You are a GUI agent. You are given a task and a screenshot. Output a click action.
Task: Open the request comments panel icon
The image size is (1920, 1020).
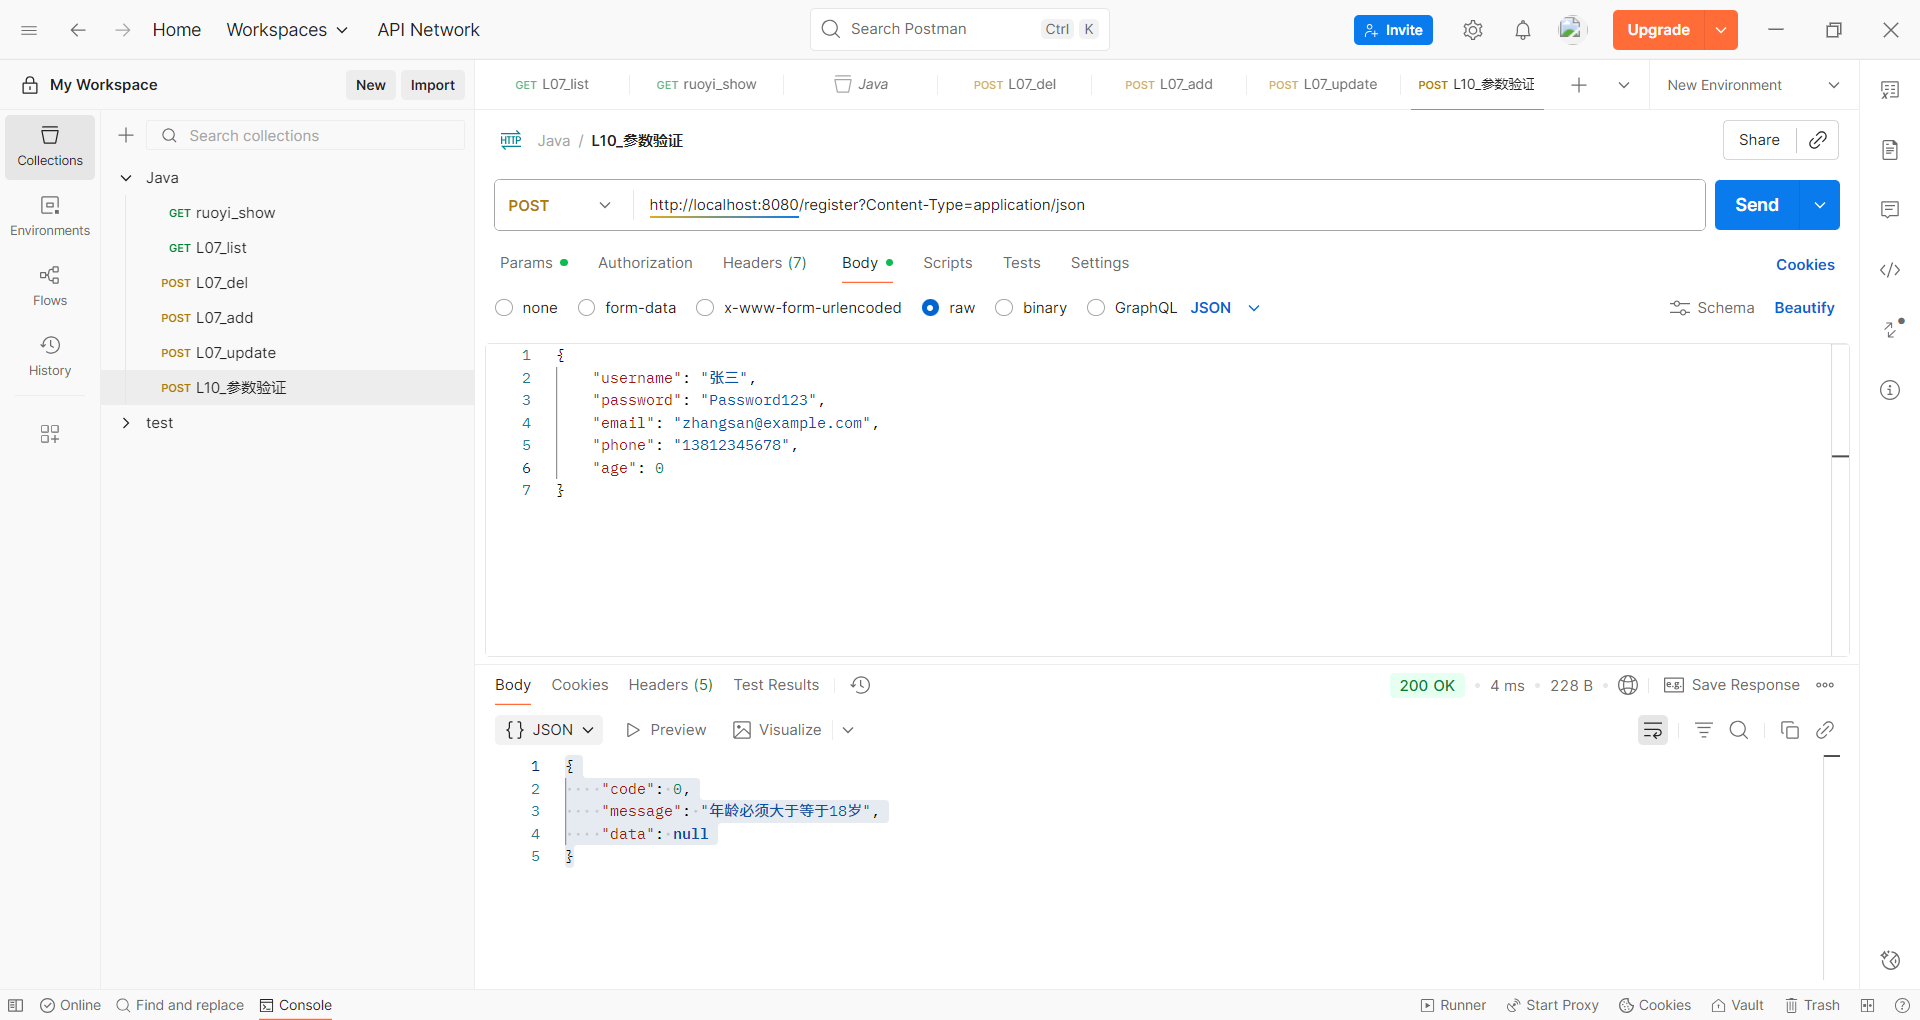pos(1890,210)
